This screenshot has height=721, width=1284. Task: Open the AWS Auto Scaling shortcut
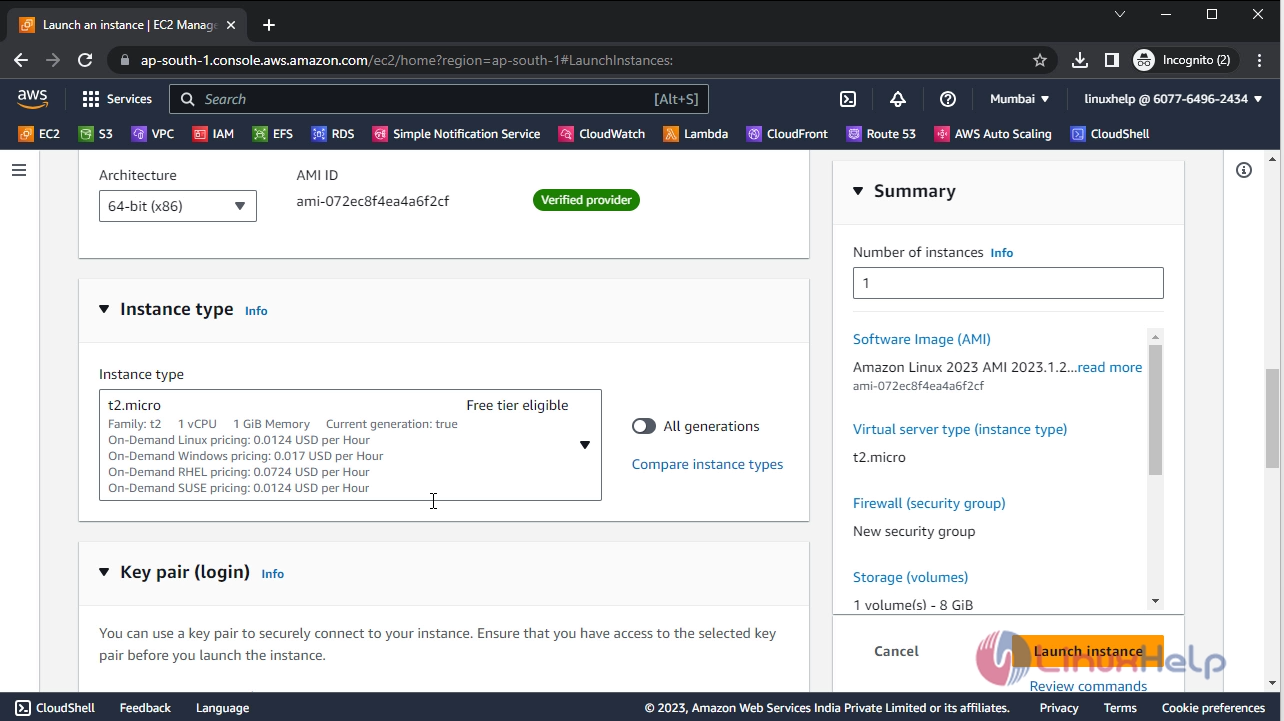[x=993, y=134]
